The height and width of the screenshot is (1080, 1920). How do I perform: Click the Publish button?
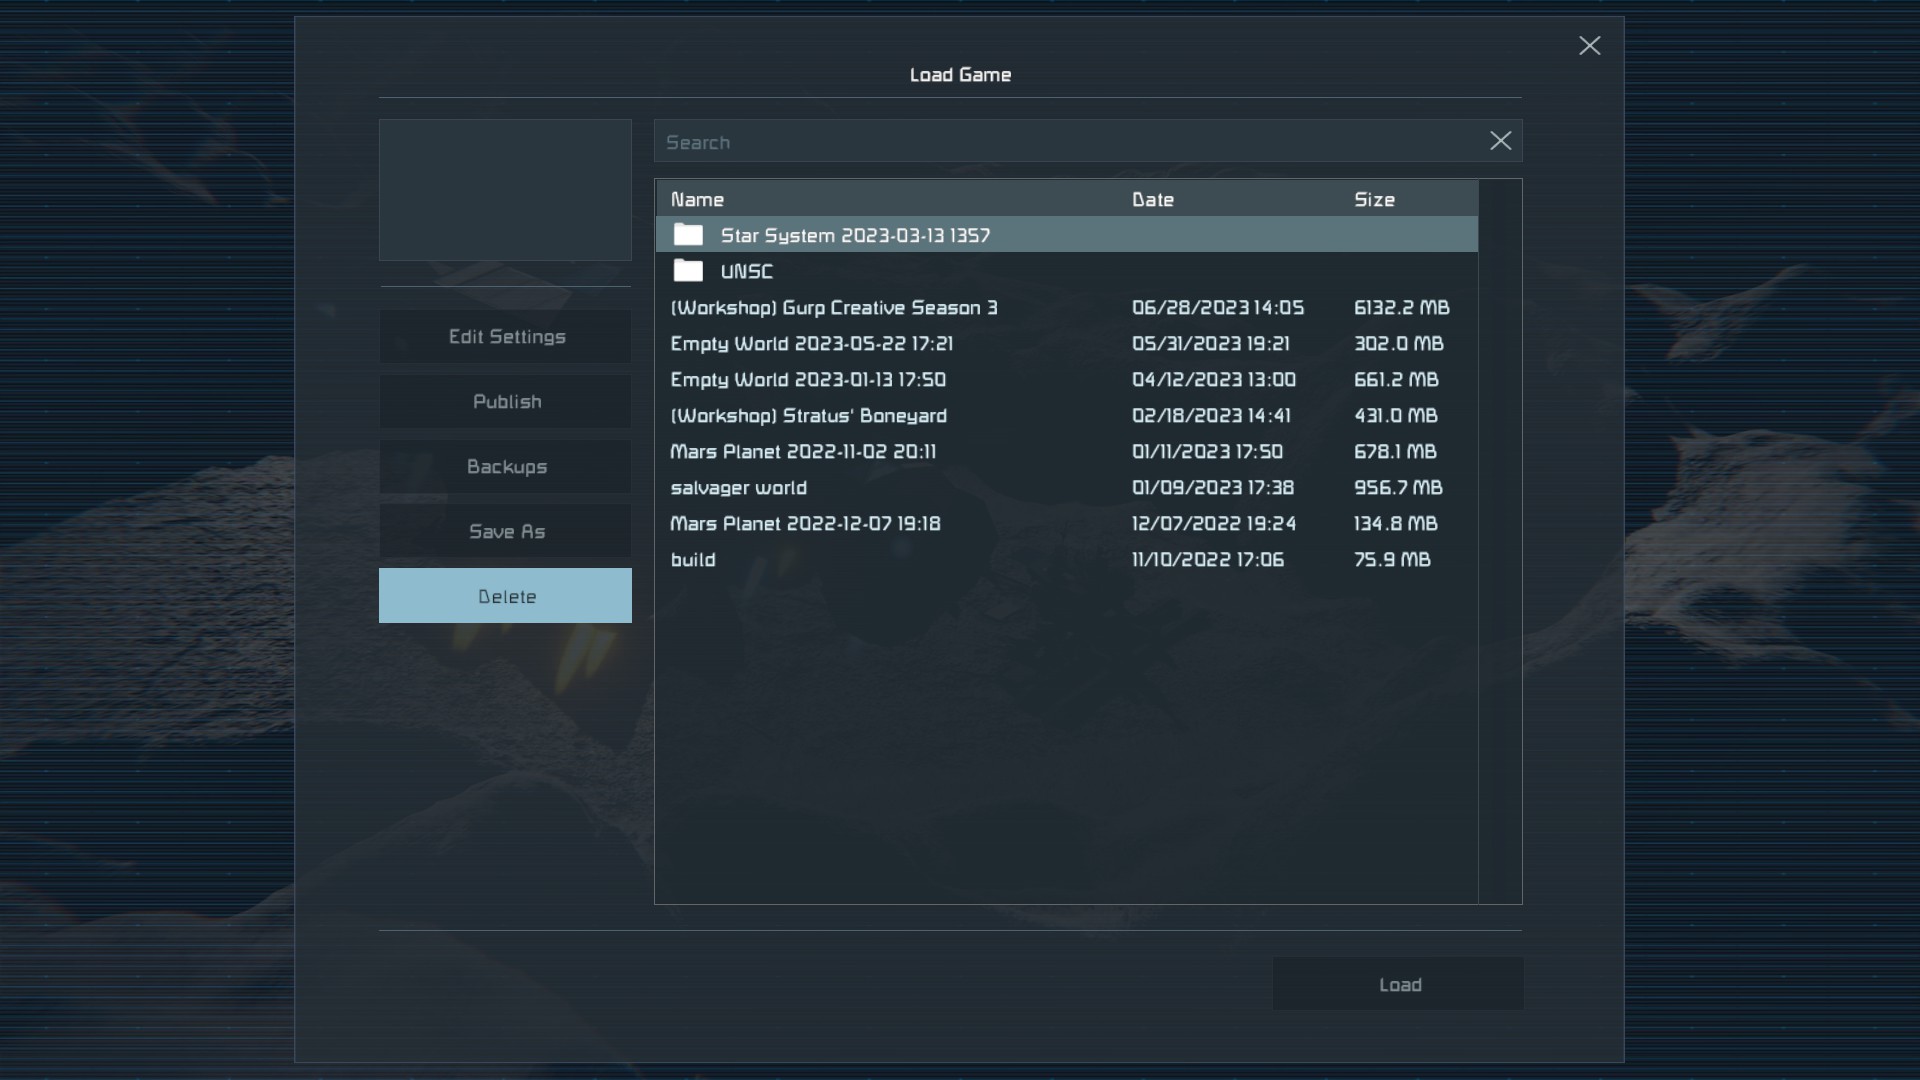pos(506,402)
